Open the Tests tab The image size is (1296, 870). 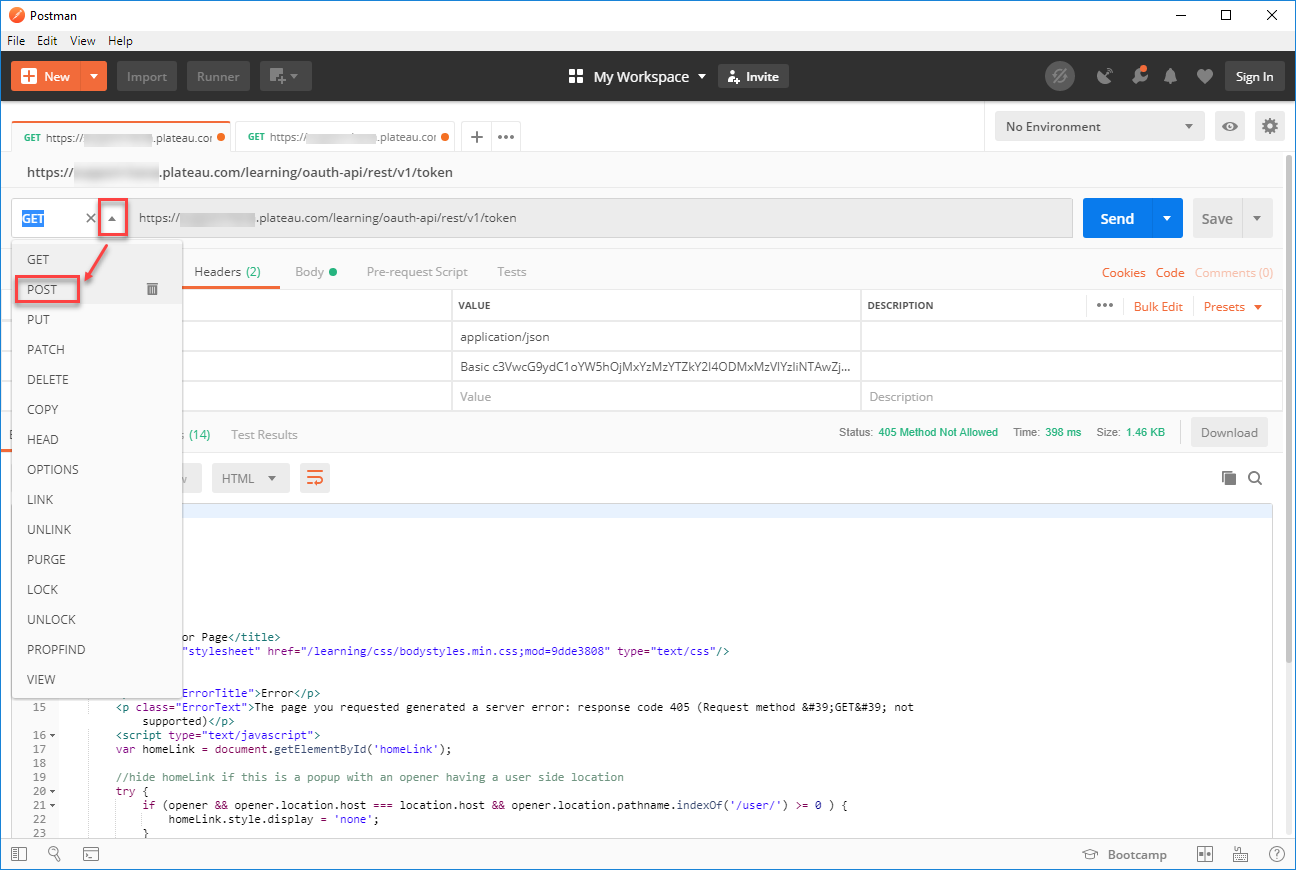click(511, 272)
